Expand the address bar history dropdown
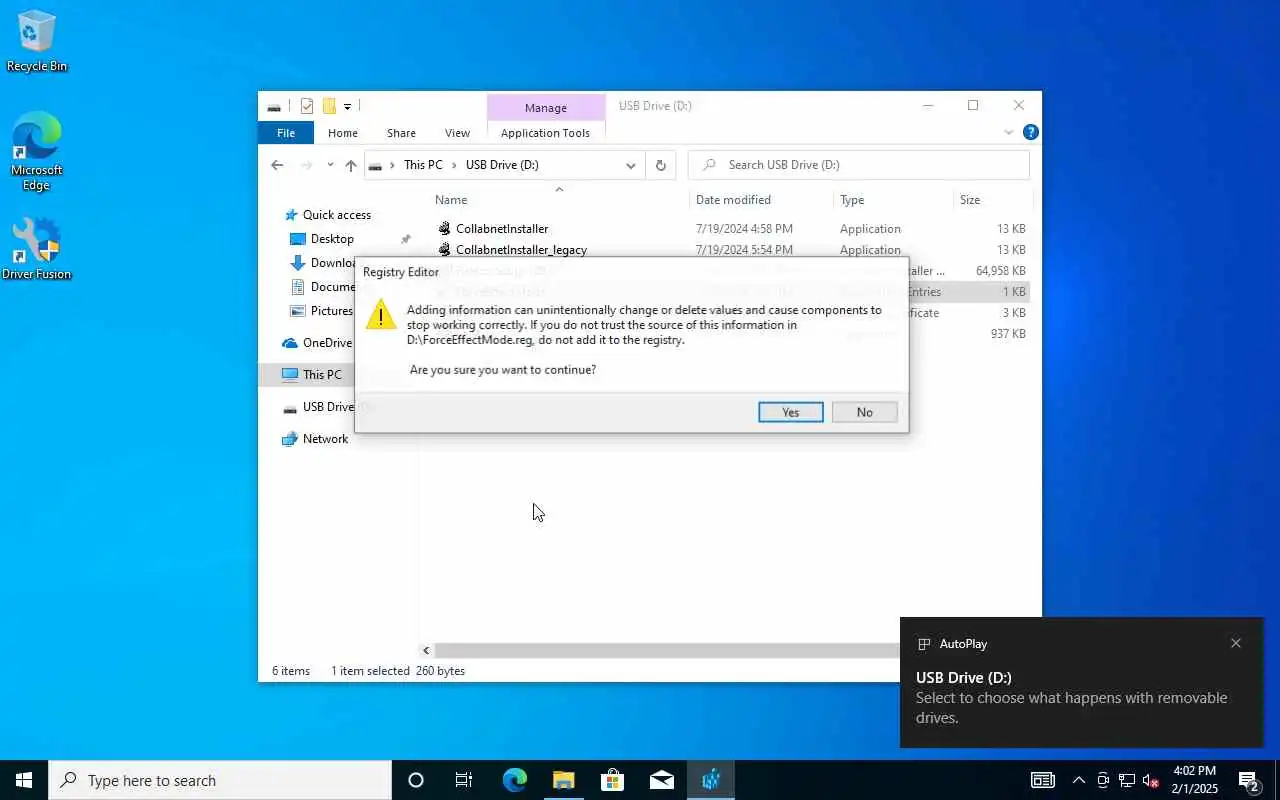 pos(630,165)
